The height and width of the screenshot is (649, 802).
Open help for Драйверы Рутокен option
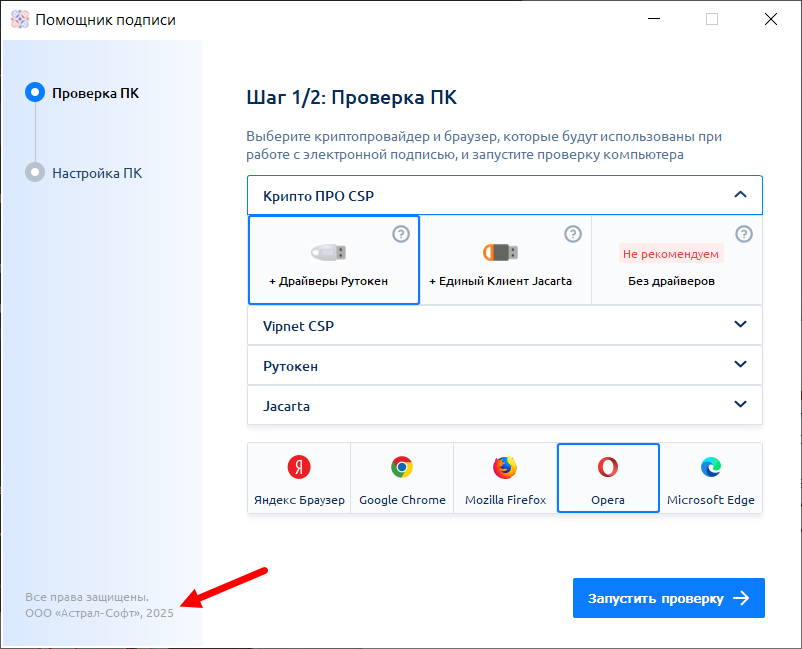tap(401, 234)
